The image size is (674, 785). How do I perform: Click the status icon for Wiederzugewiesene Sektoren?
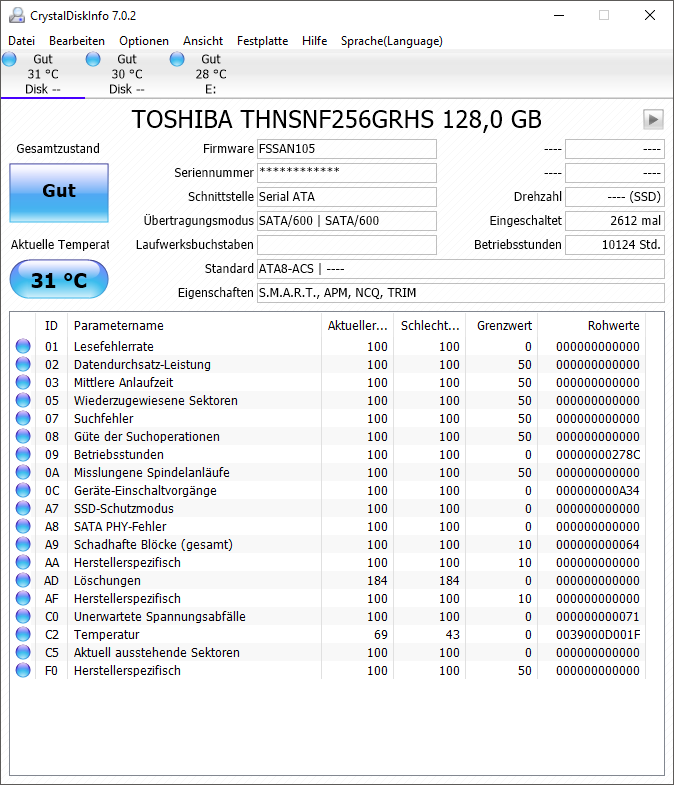[x=23, y=400]
